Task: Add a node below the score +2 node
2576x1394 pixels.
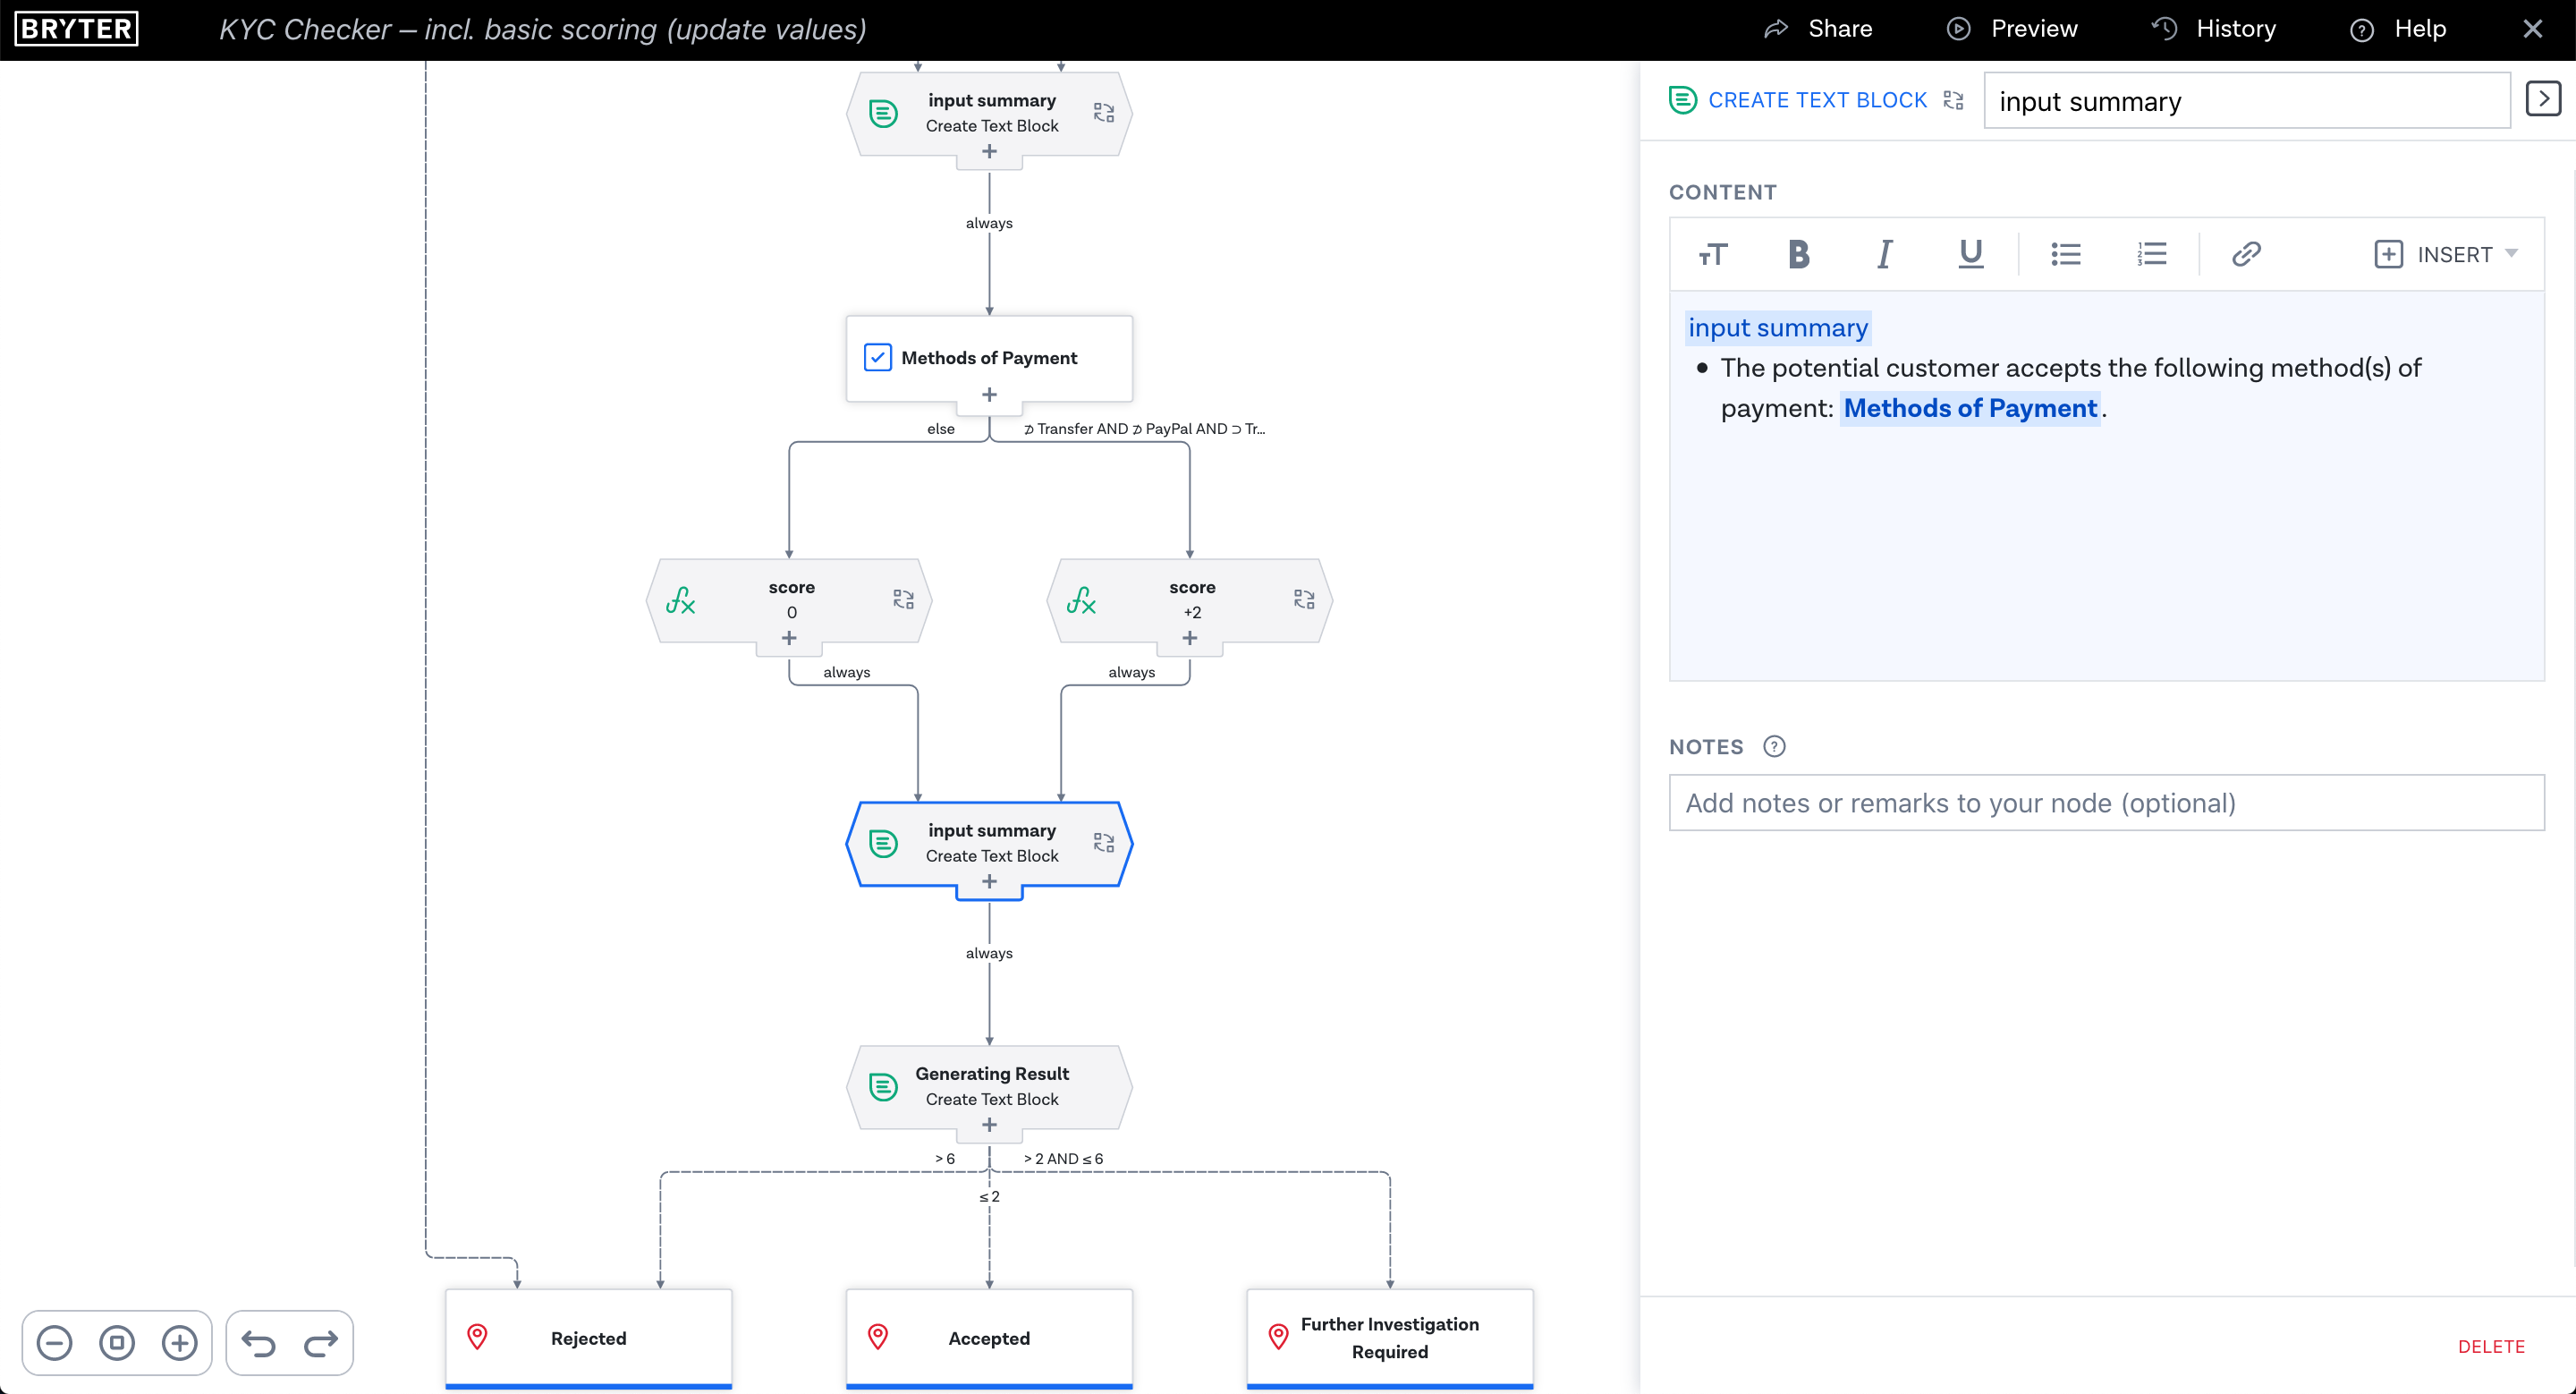Action: tap(1190, 638)
